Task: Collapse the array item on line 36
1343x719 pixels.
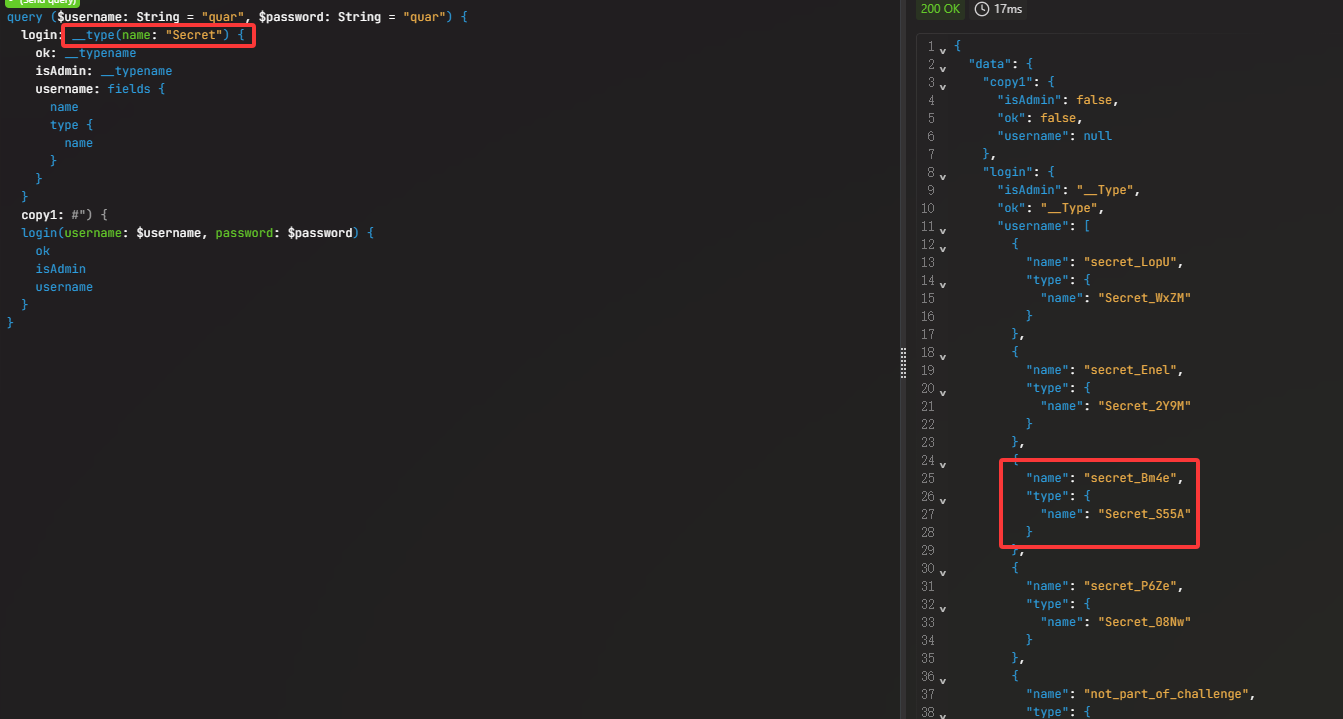Action: [942, 680]
